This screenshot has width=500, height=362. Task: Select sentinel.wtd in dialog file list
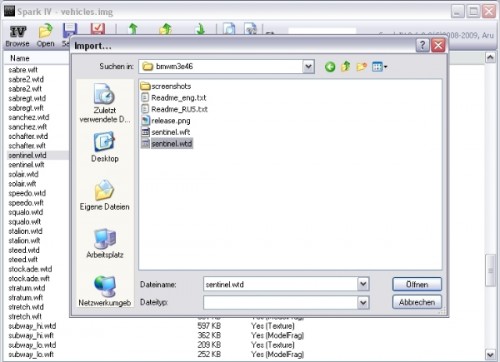pyautogui.click(x=167, y=144)
